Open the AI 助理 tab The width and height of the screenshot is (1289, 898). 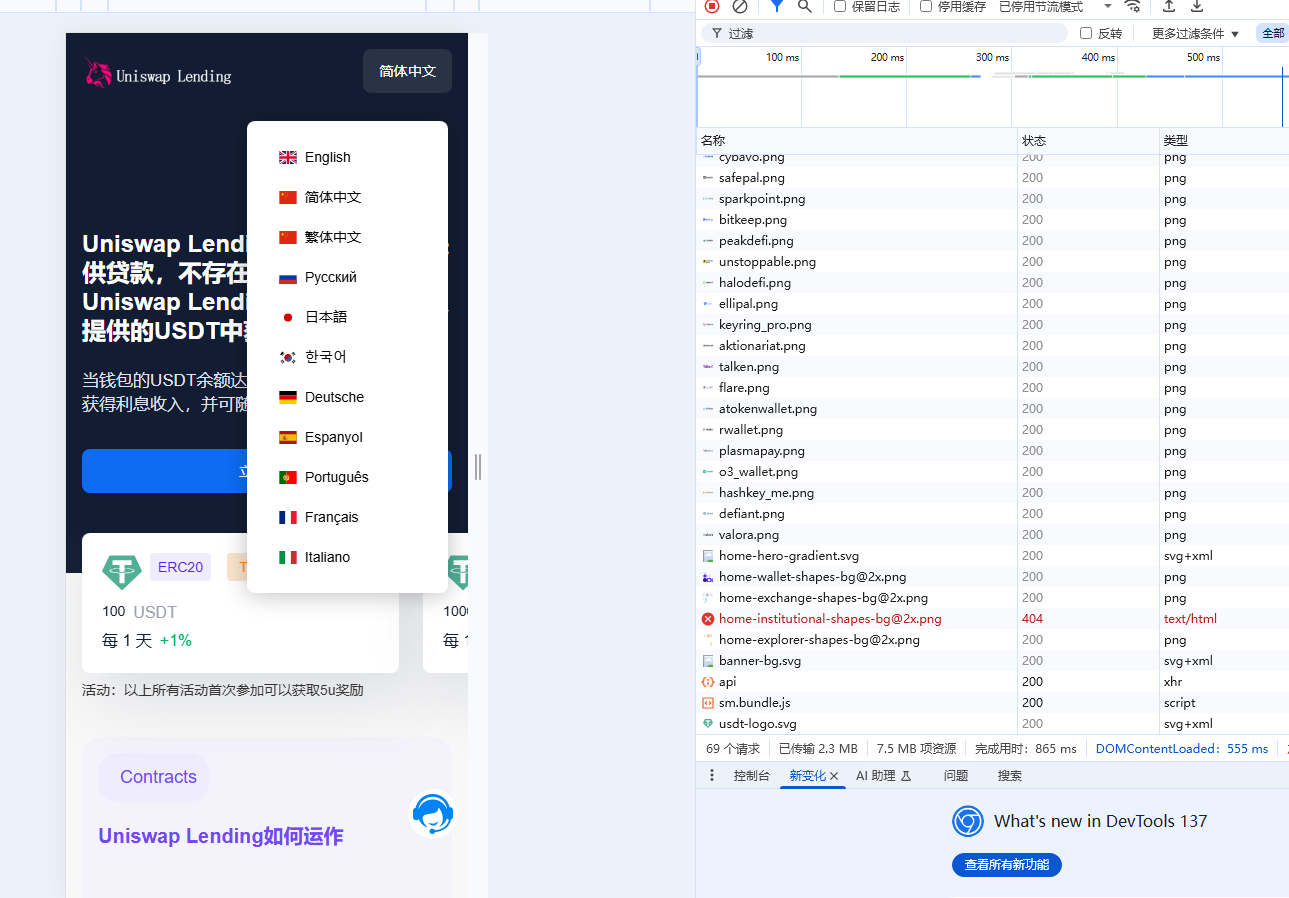(x=883, y=776)
